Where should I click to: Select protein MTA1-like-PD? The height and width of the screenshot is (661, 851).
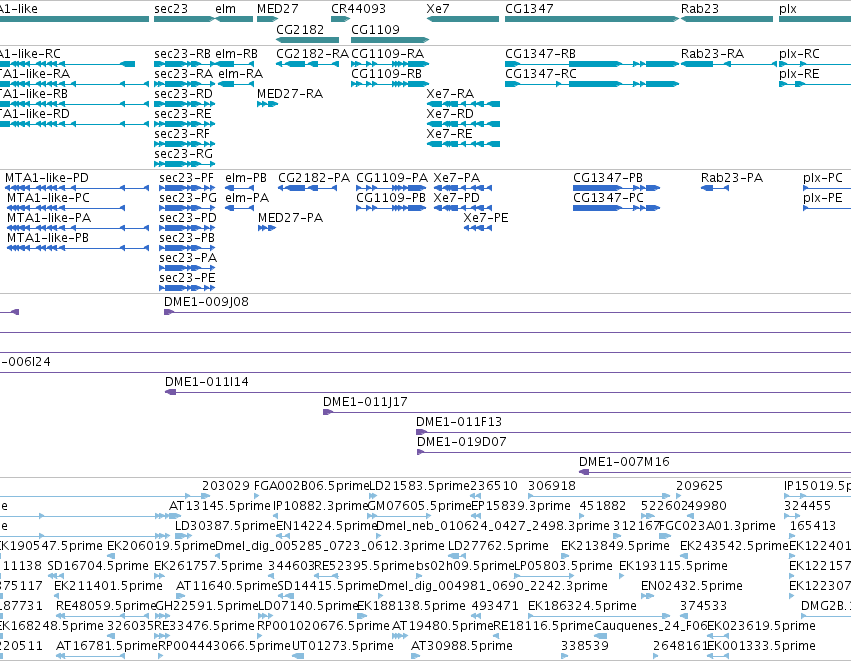tap(47, 177)
